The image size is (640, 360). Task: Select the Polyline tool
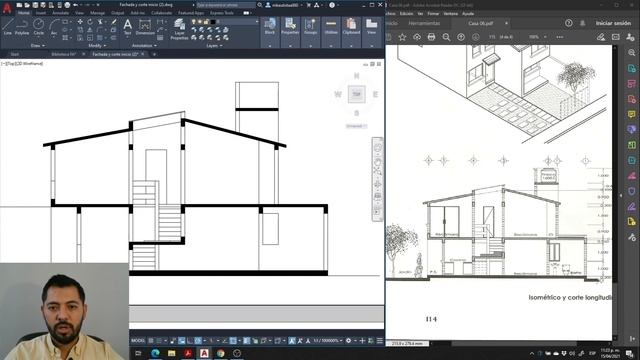[x=22, y=27]
